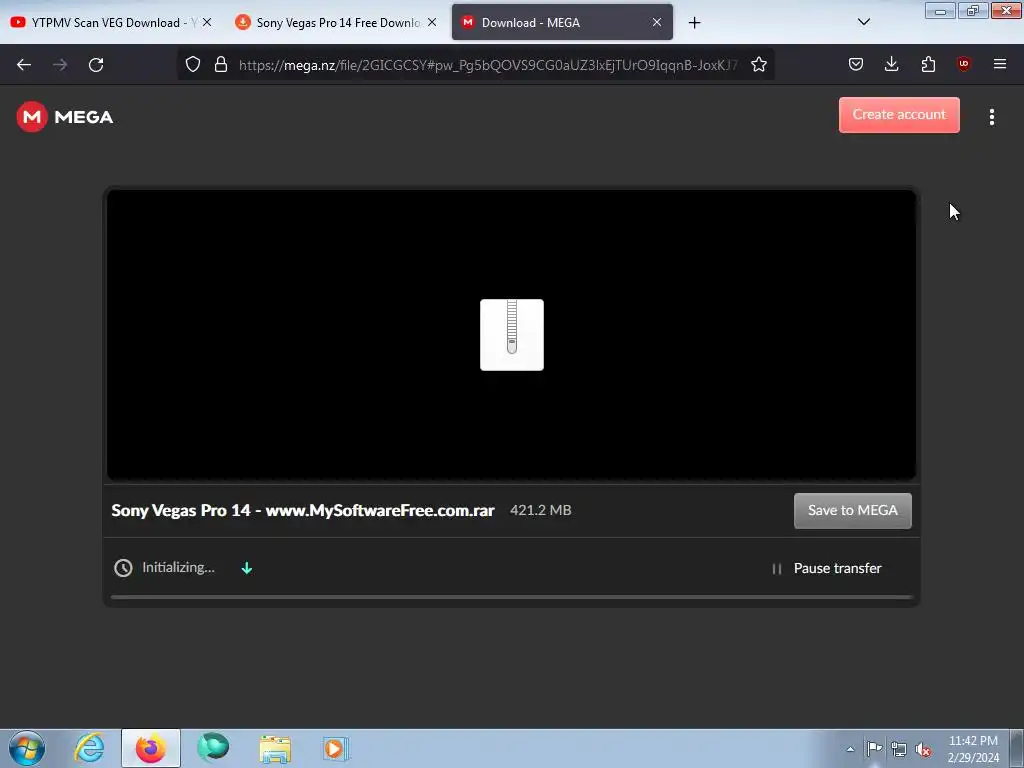The image size is (1024, 768).
Task: Click the Initializing... status text
Action: tap(178, 567)
